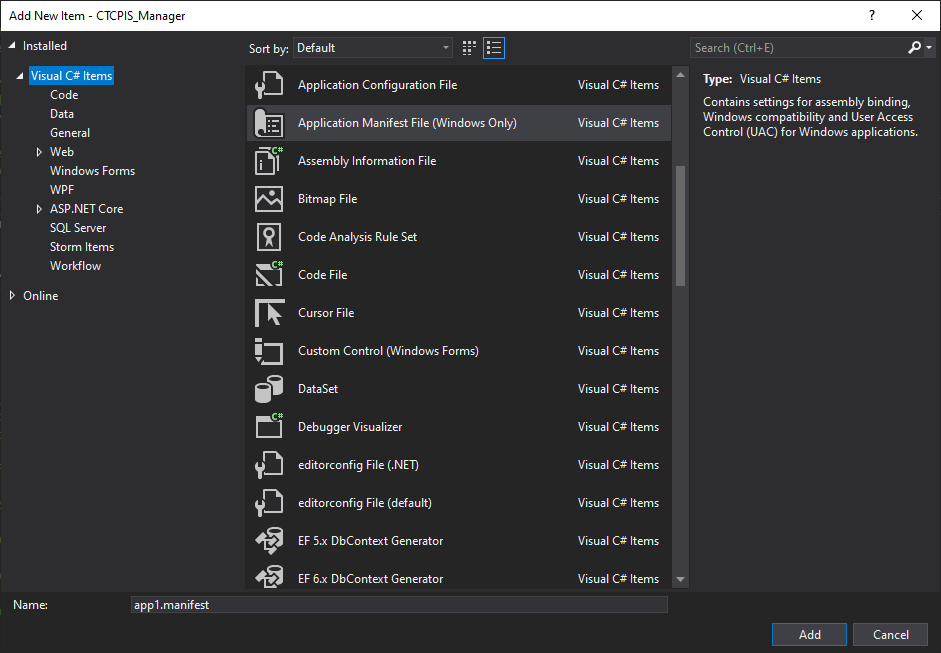This screenshot has height=653, width=941.
Task: Click the template list scrollbar thumb
Action: click(x=681, y=226)
